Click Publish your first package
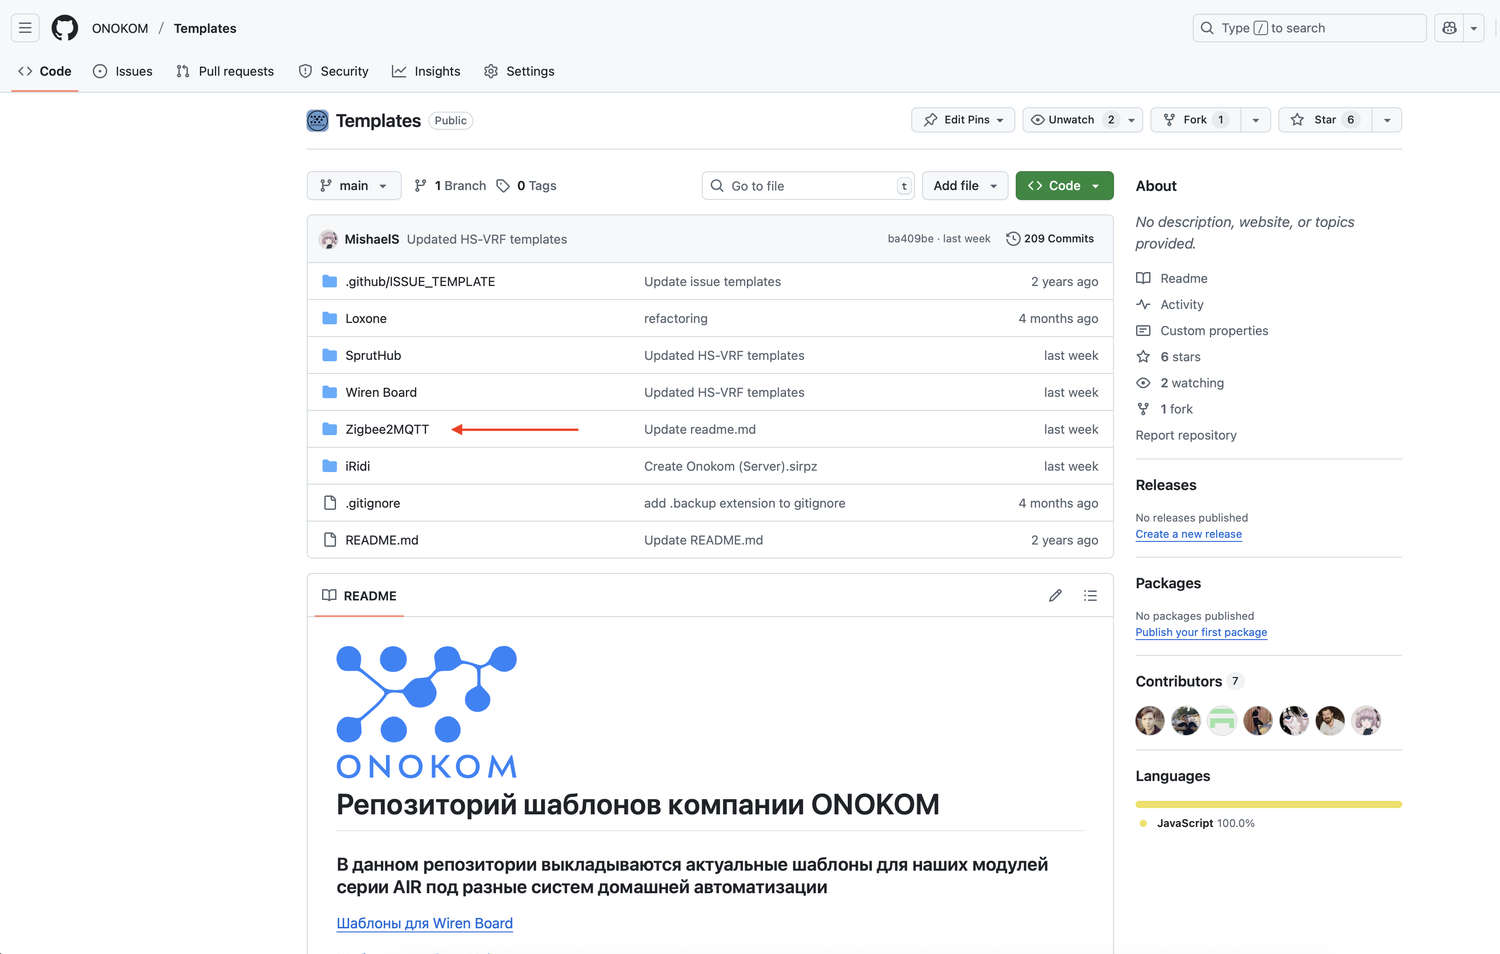The image size is (1500, 954). point(1201,633)
